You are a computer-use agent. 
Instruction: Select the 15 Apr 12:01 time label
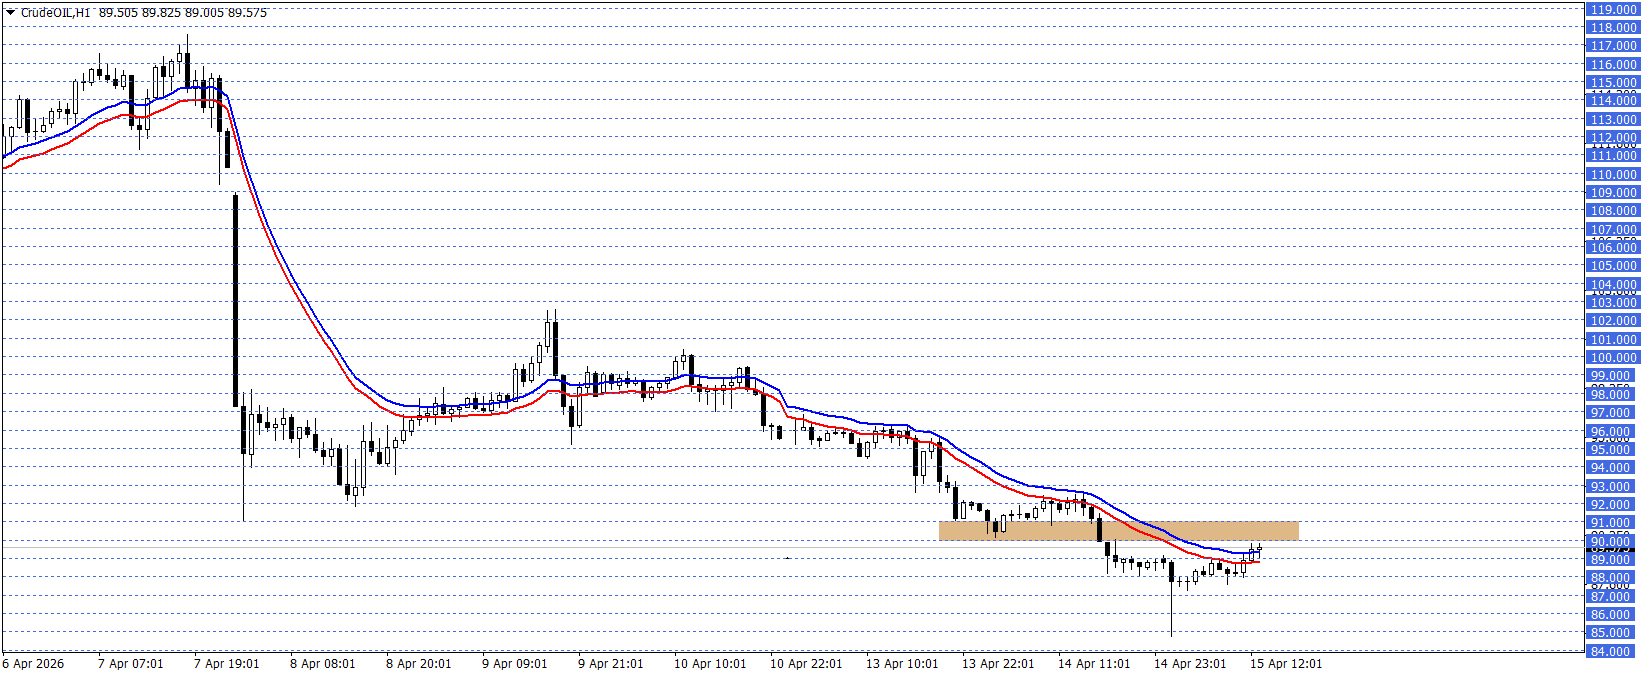click(x=1286, y=664)
